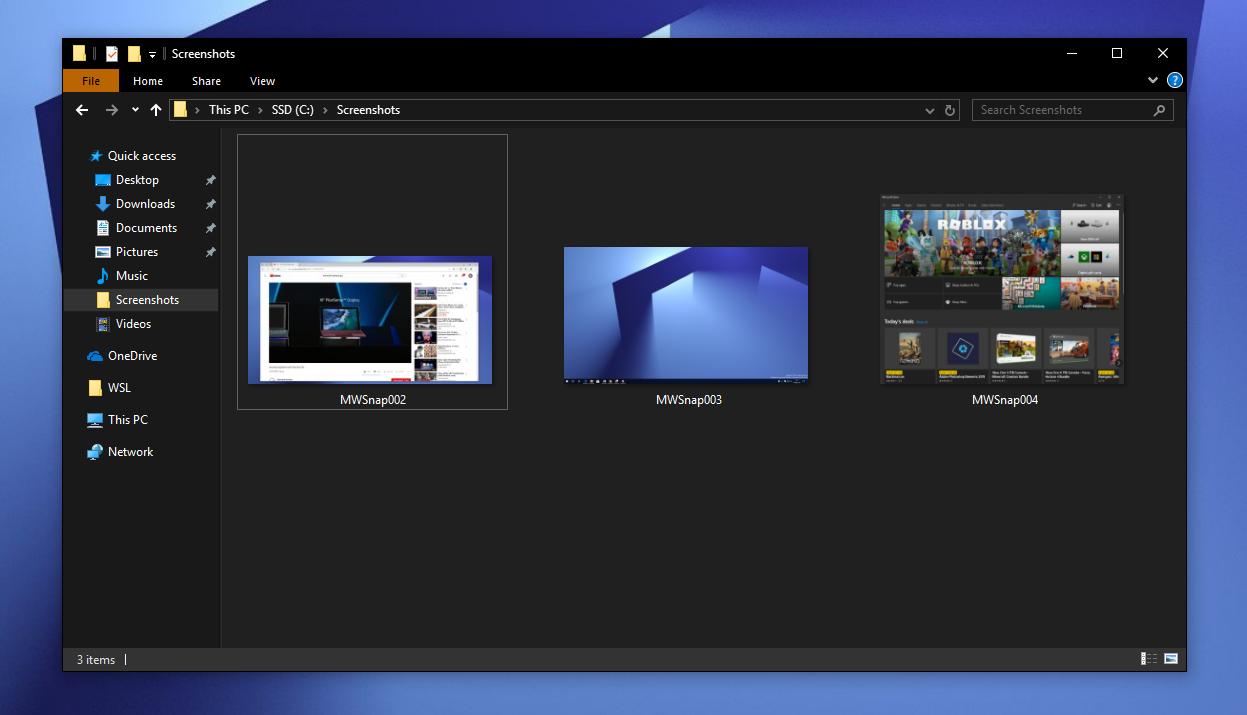This screenshot has height=715, width=1247.
Task: Select the MWSnap004 thumbnail
Action: click(1002, 289)
